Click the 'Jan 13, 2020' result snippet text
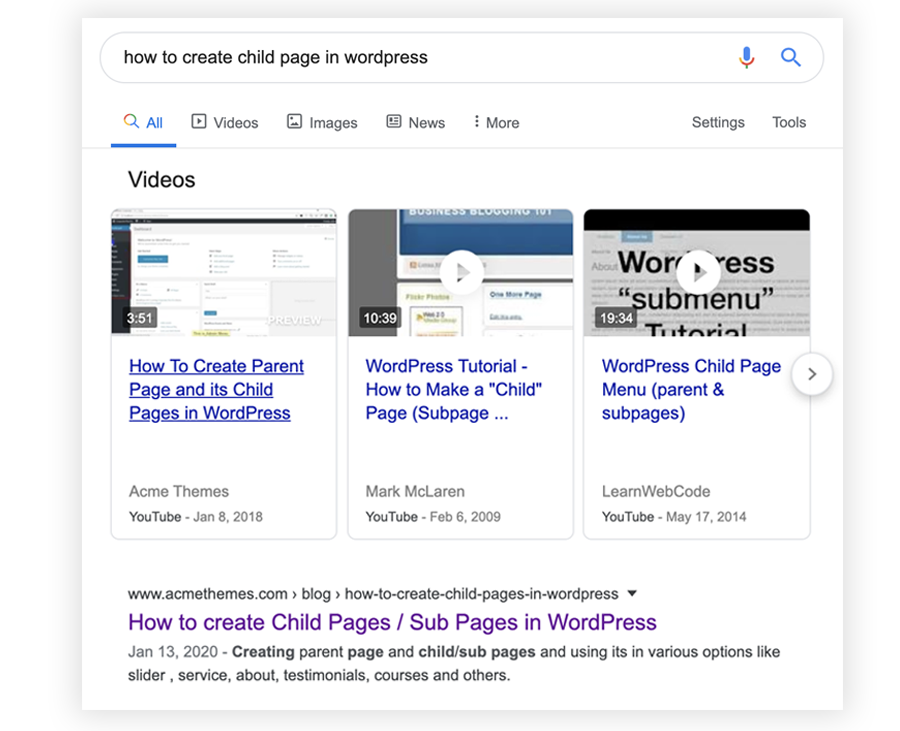900x731 pixels. click(x=453, y=663)
